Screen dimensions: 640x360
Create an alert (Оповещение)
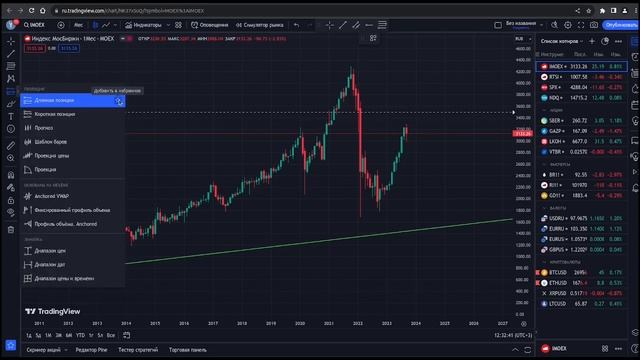(210, 25)
